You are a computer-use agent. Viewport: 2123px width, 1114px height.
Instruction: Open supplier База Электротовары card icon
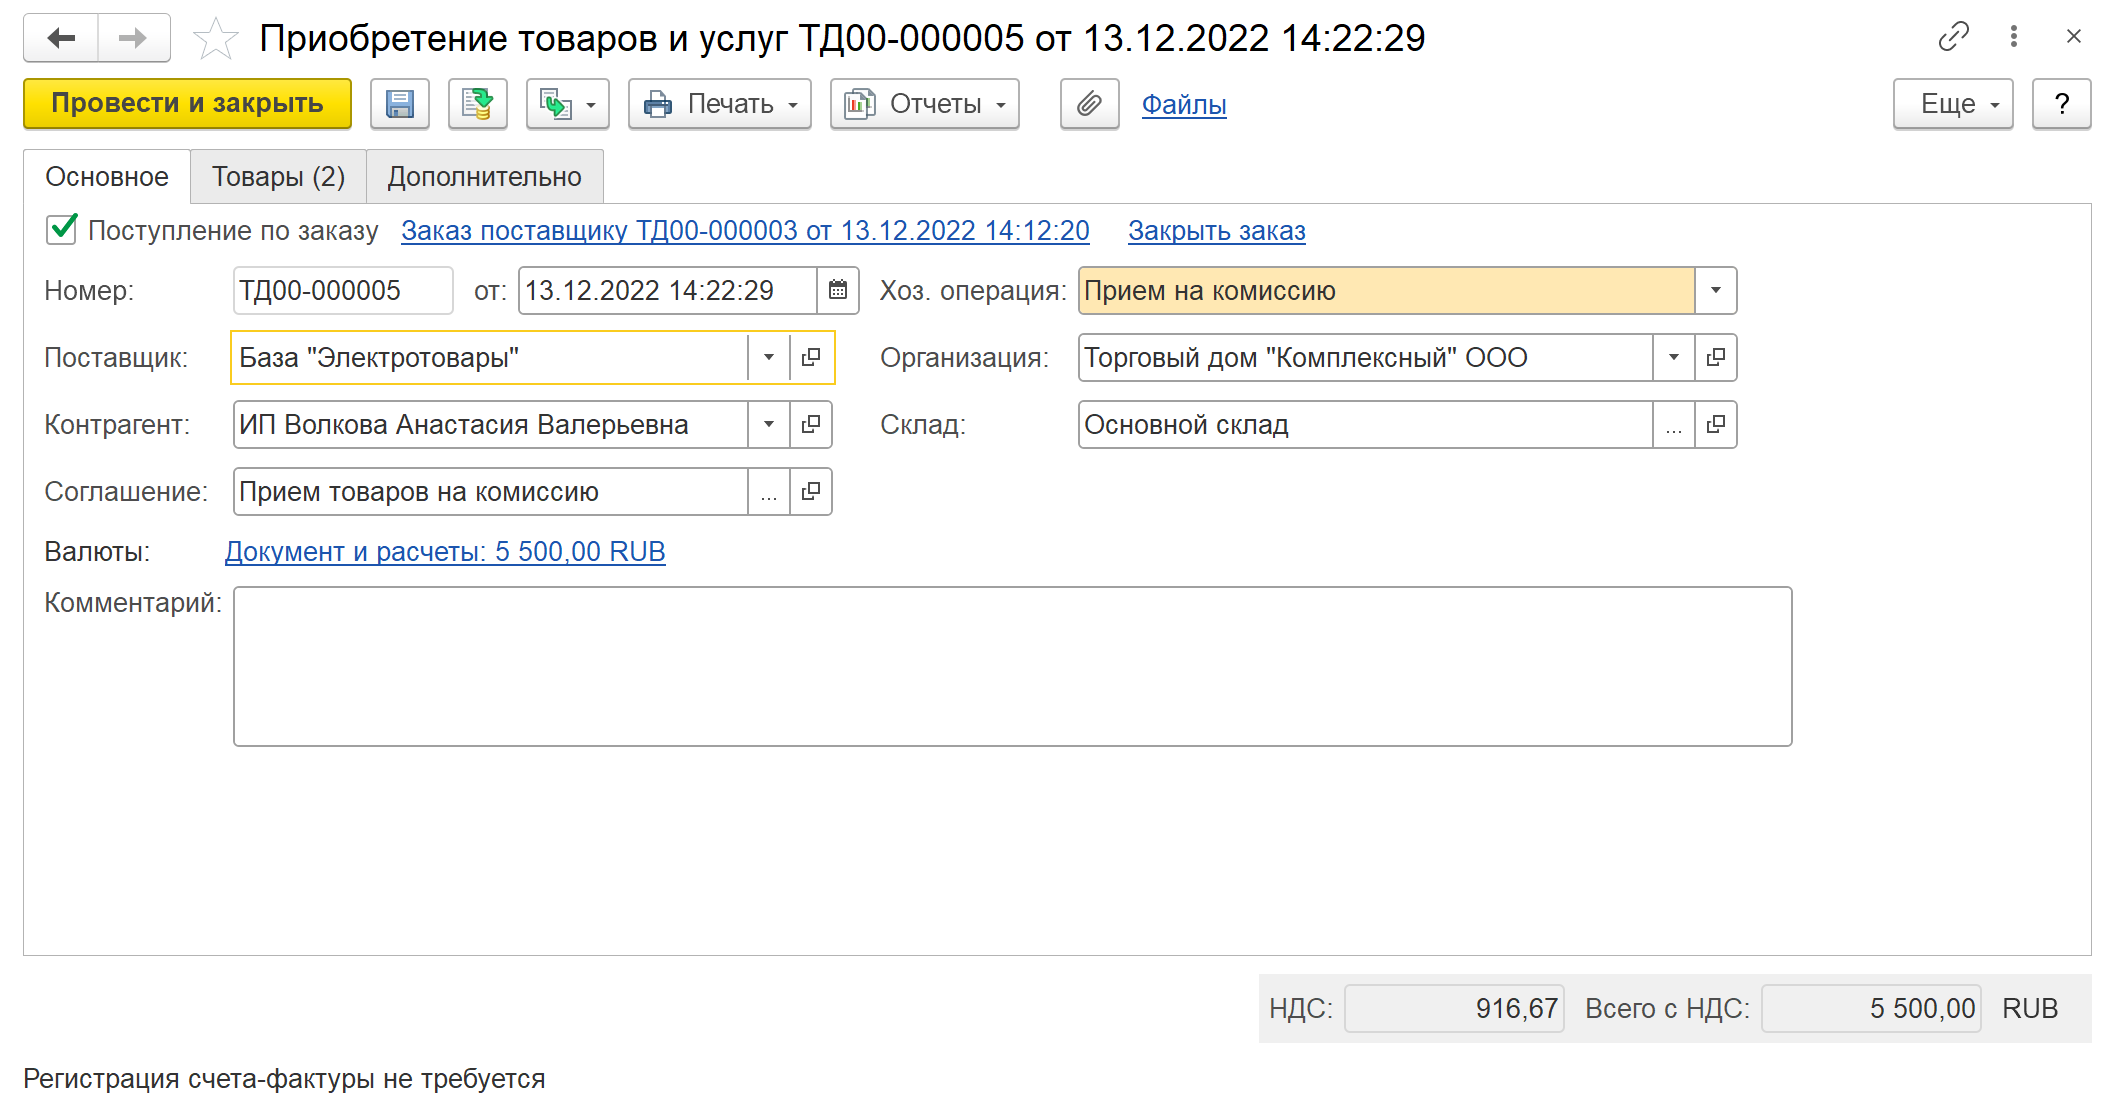tap(811, 357)
